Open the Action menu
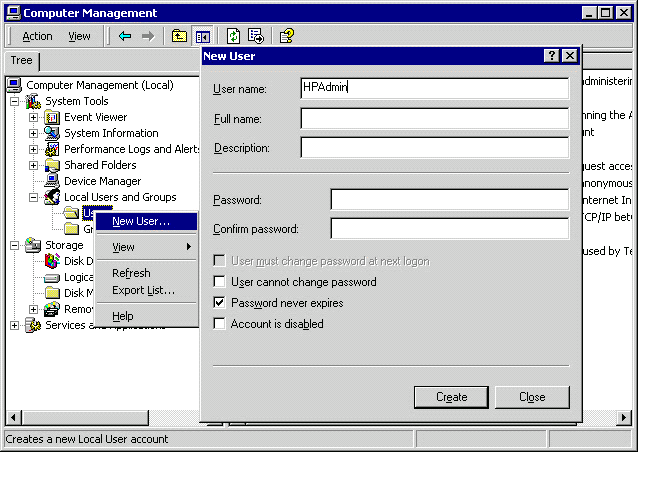The width and height of the screenshot is (650, 500). (37, 36)
